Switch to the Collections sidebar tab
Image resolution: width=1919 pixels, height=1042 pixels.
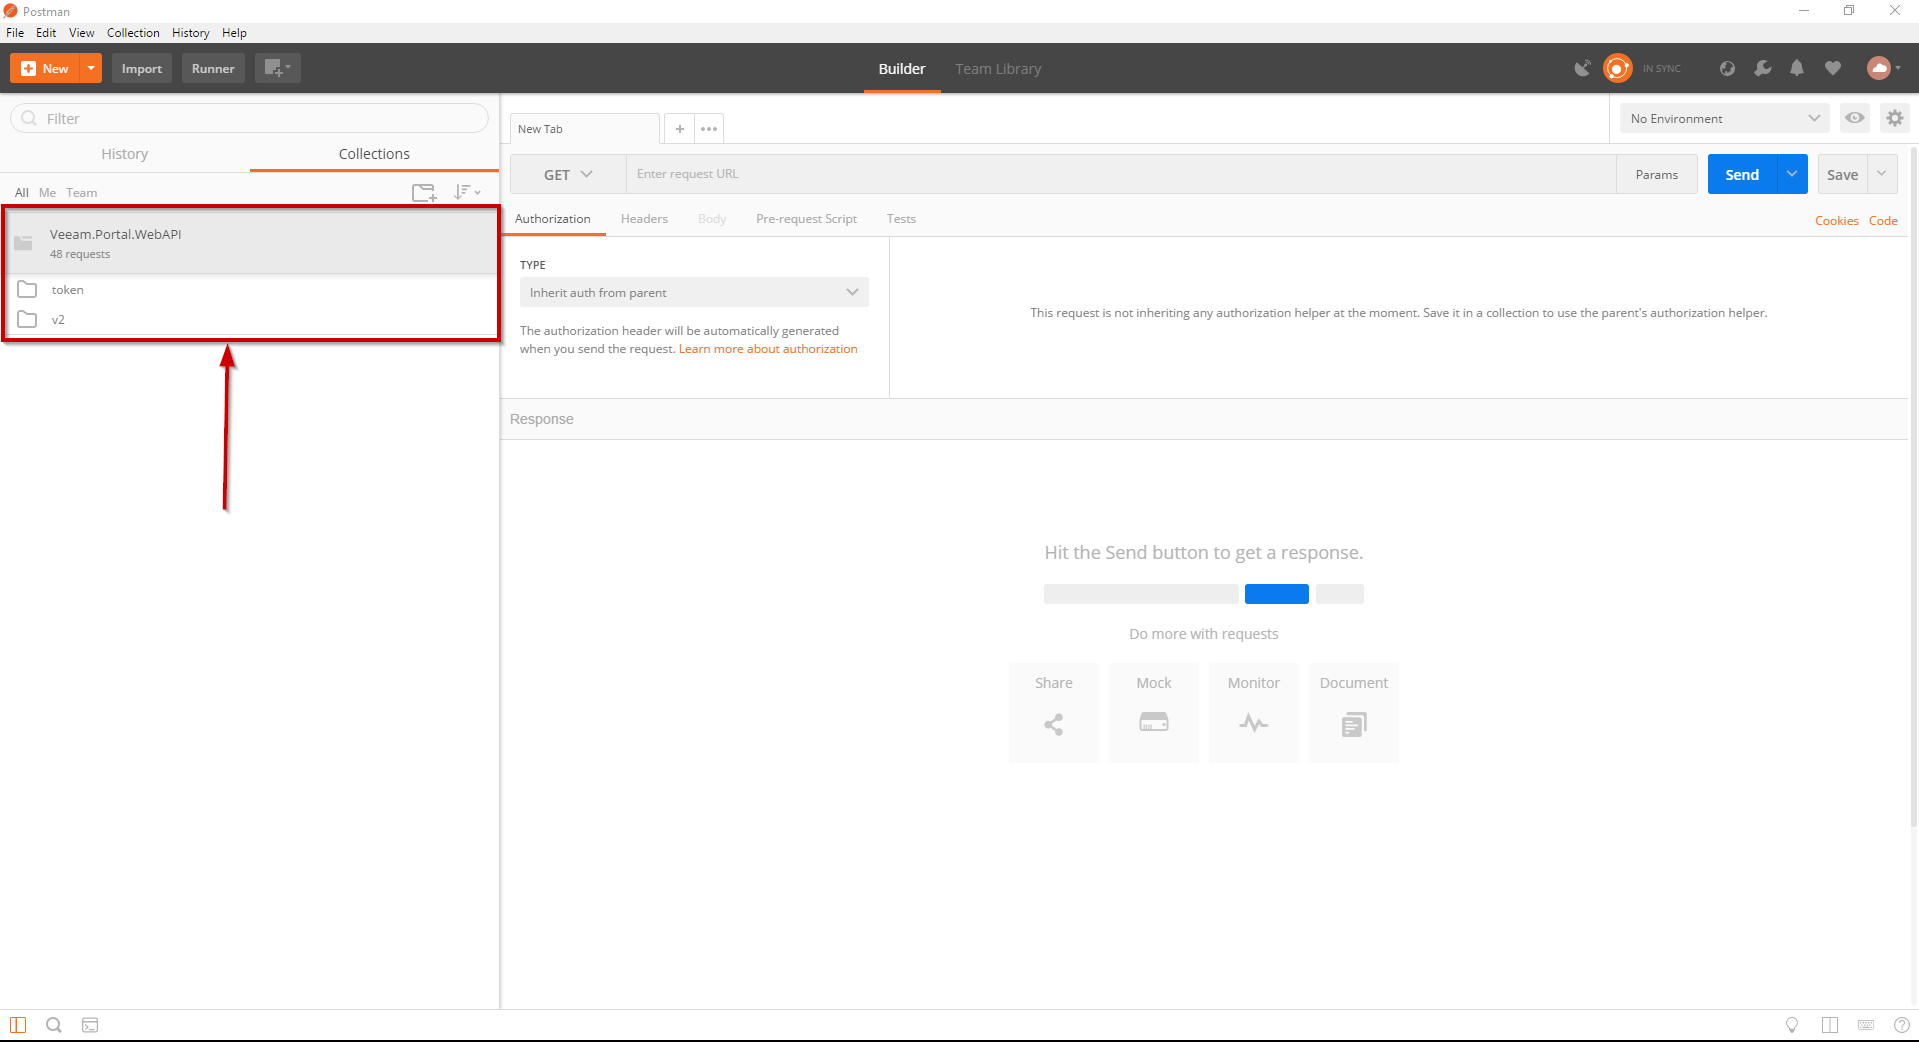click(x=374, y=153)
